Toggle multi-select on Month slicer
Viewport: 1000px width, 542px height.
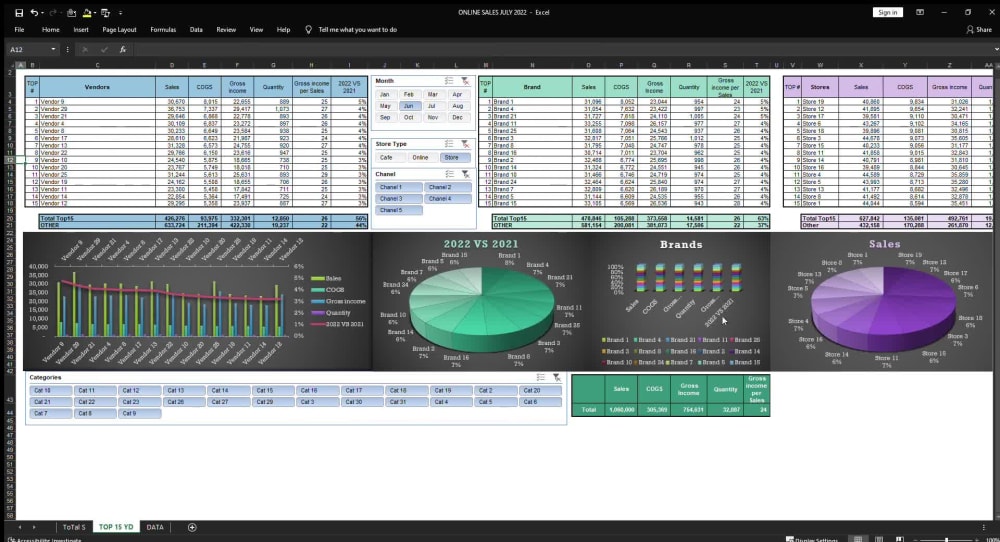[x=449, y=81]
